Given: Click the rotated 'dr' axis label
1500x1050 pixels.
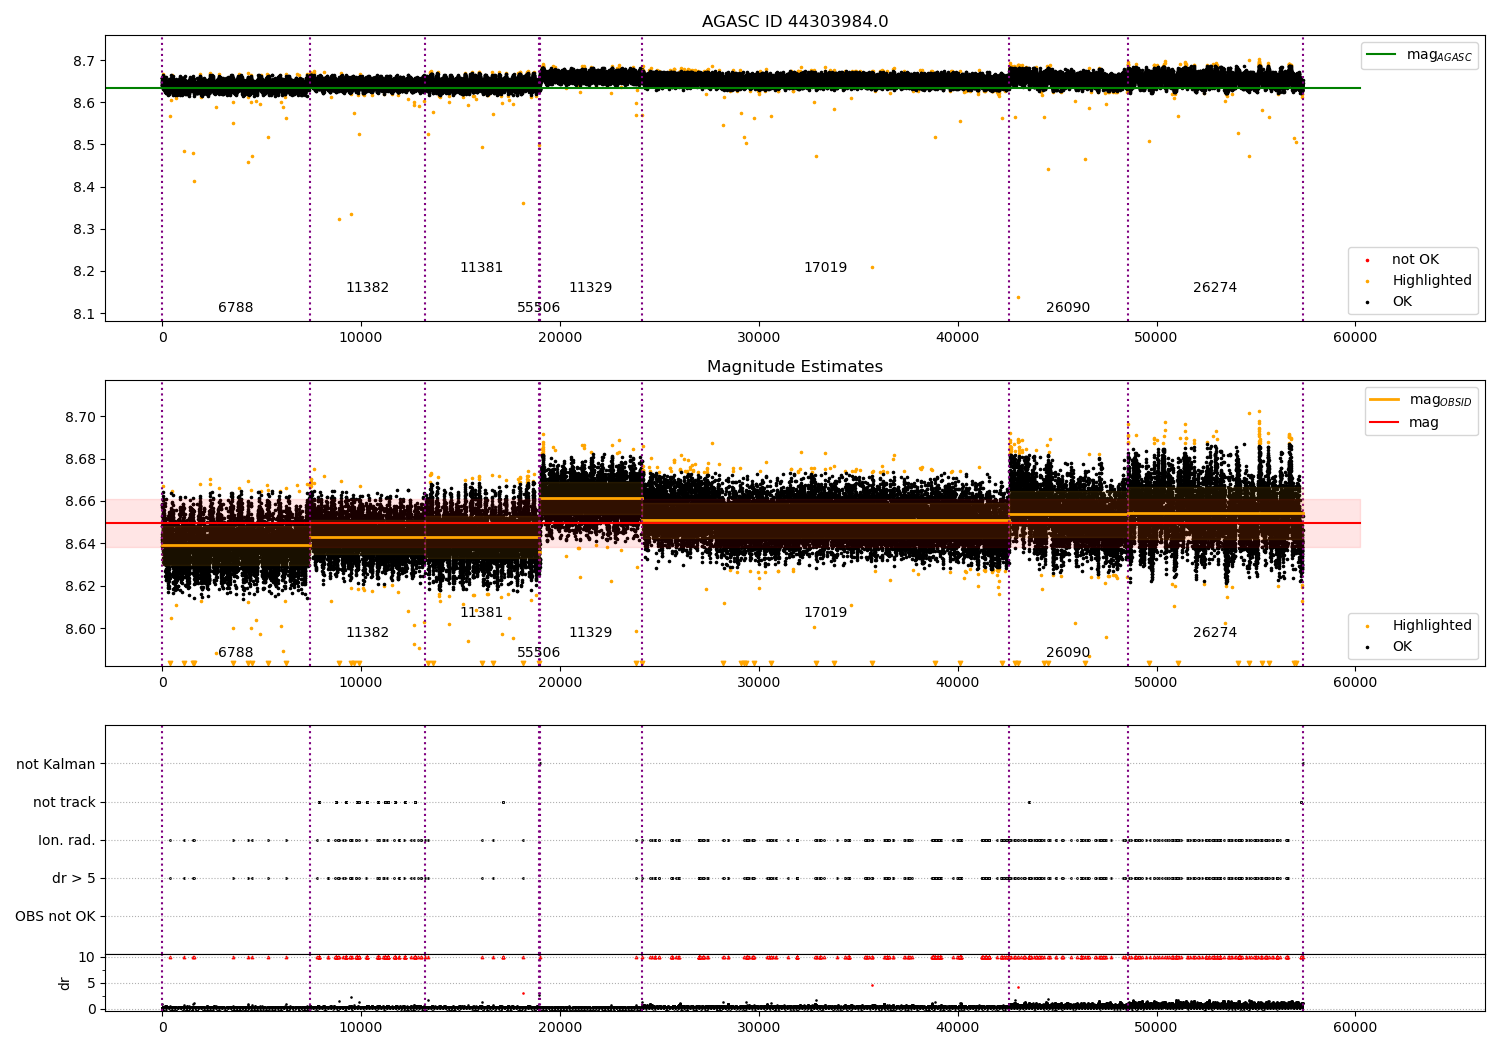Looking at the screenshot, I should pos(65,983).
